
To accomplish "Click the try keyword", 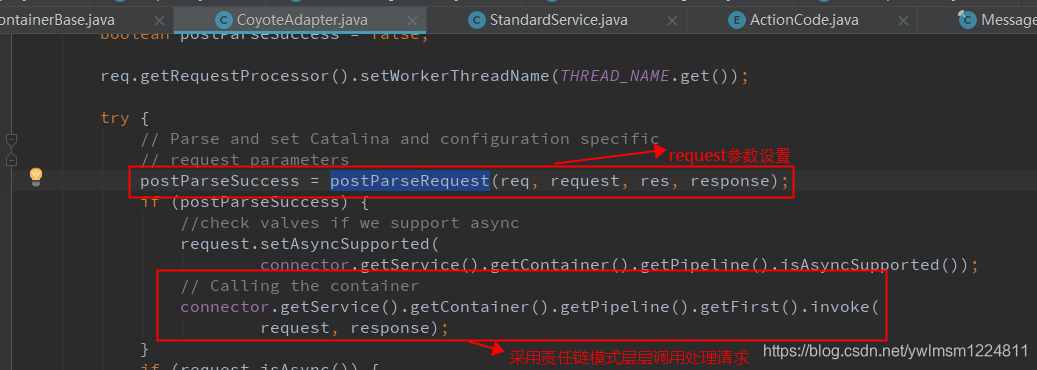I will point(115,118).
